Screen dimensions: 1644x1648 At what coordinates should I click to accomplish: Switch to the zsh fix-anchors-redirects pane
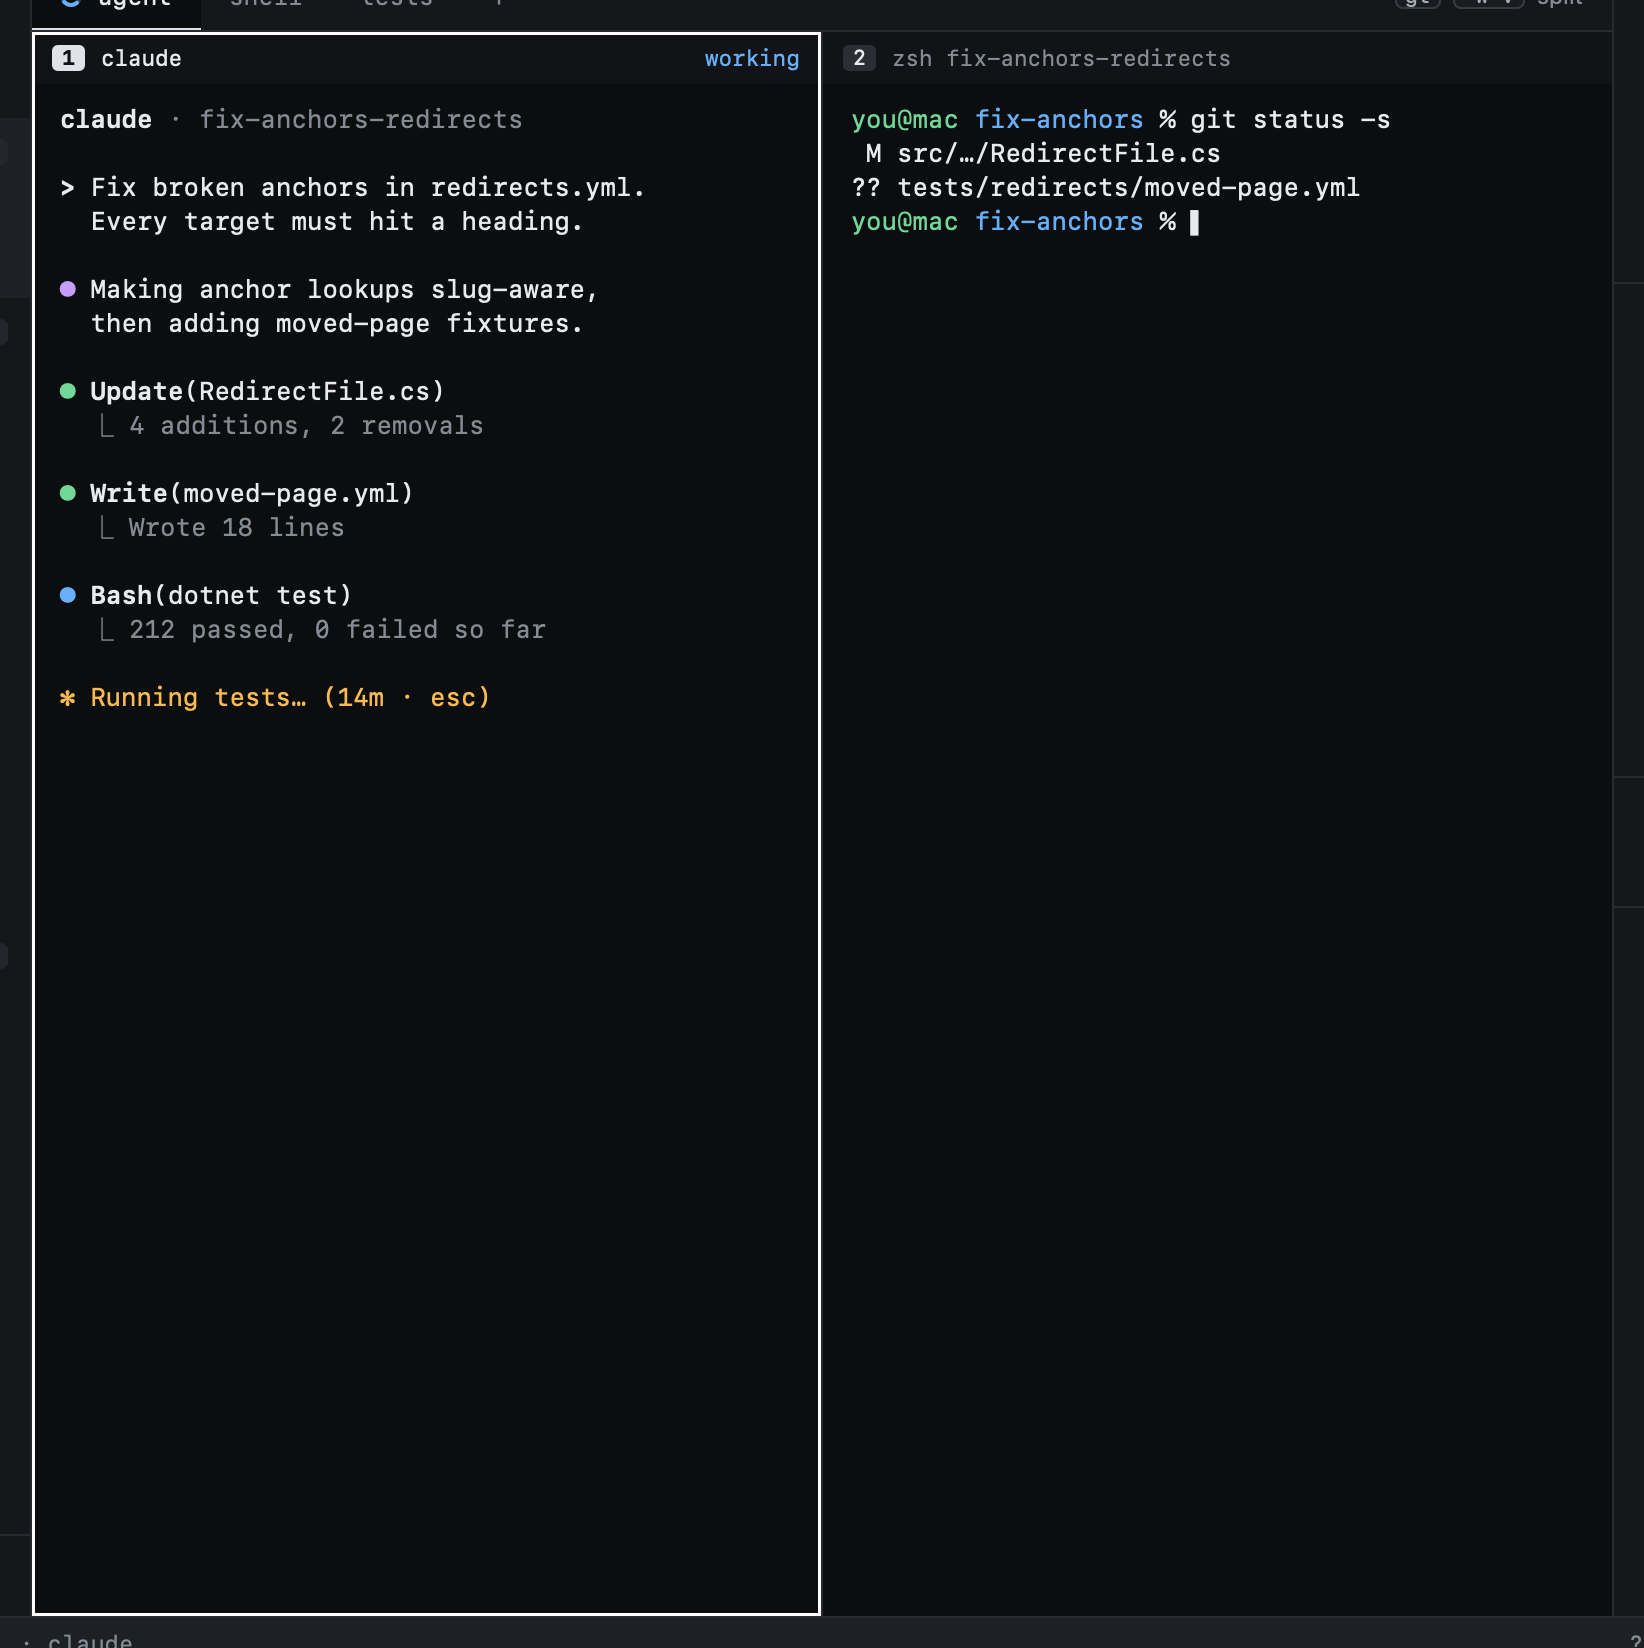pos(1061,58)
